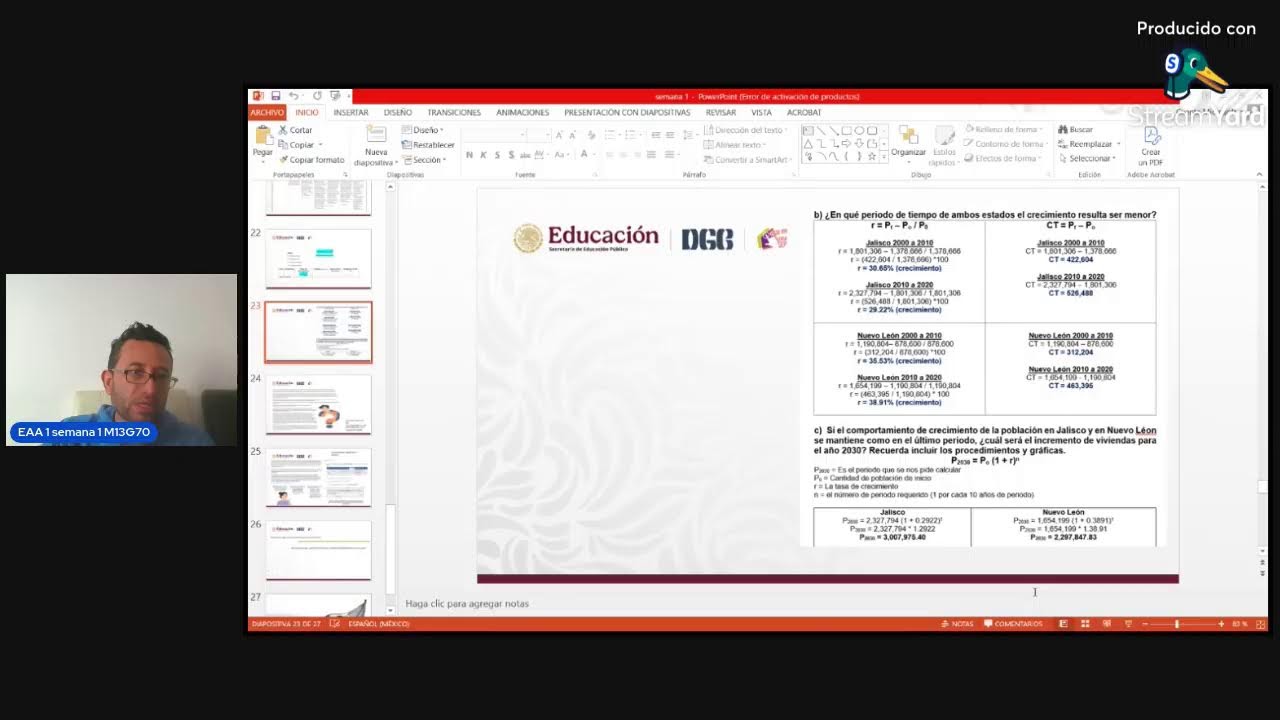The height and width of the screenshot is (720, 1280).
Task: Click Copiar button in Portapapeles
Action: point(298,145)
